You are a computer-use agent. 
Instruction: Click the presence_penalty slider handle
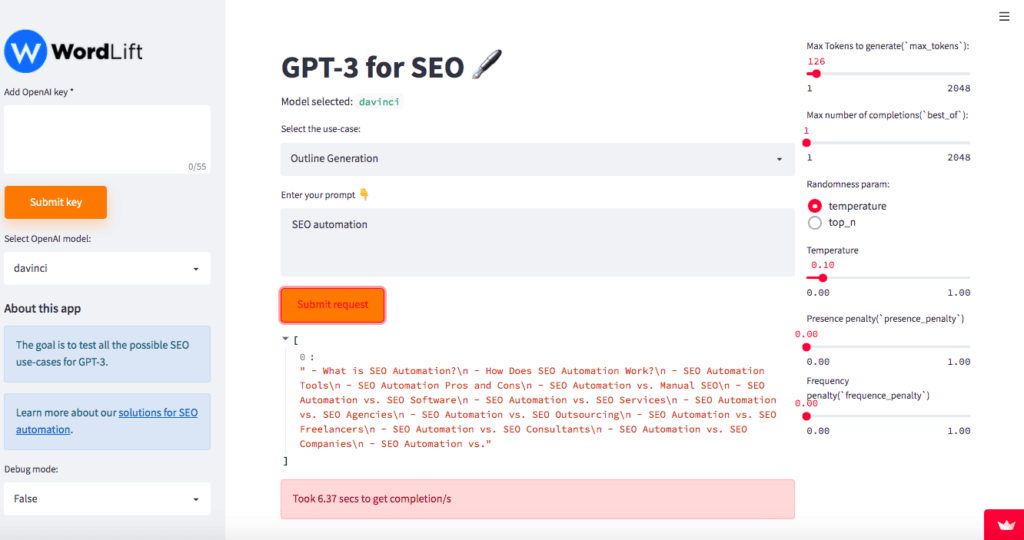807,347
